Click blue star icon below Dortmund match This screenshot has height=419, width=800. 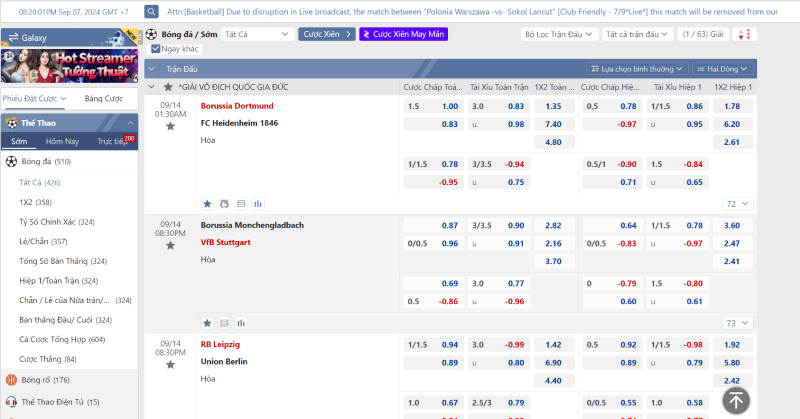coord(207,204)
